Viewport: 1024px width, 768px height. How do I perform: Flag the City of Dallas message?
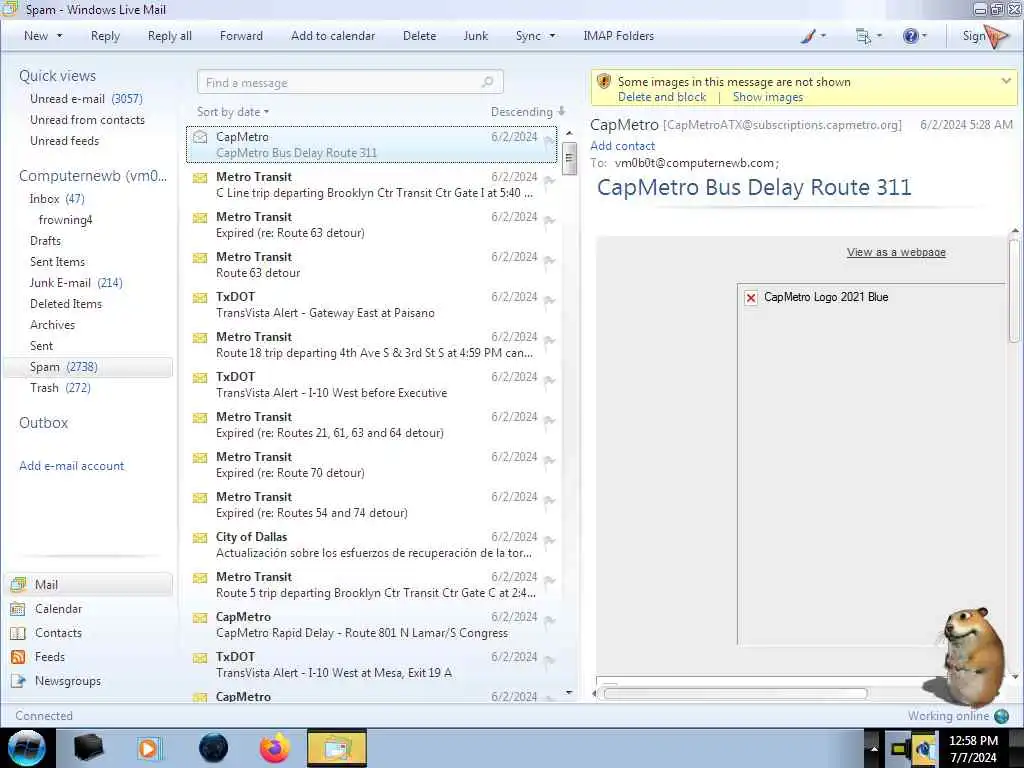pyautogui.click(x=549, y=541)
